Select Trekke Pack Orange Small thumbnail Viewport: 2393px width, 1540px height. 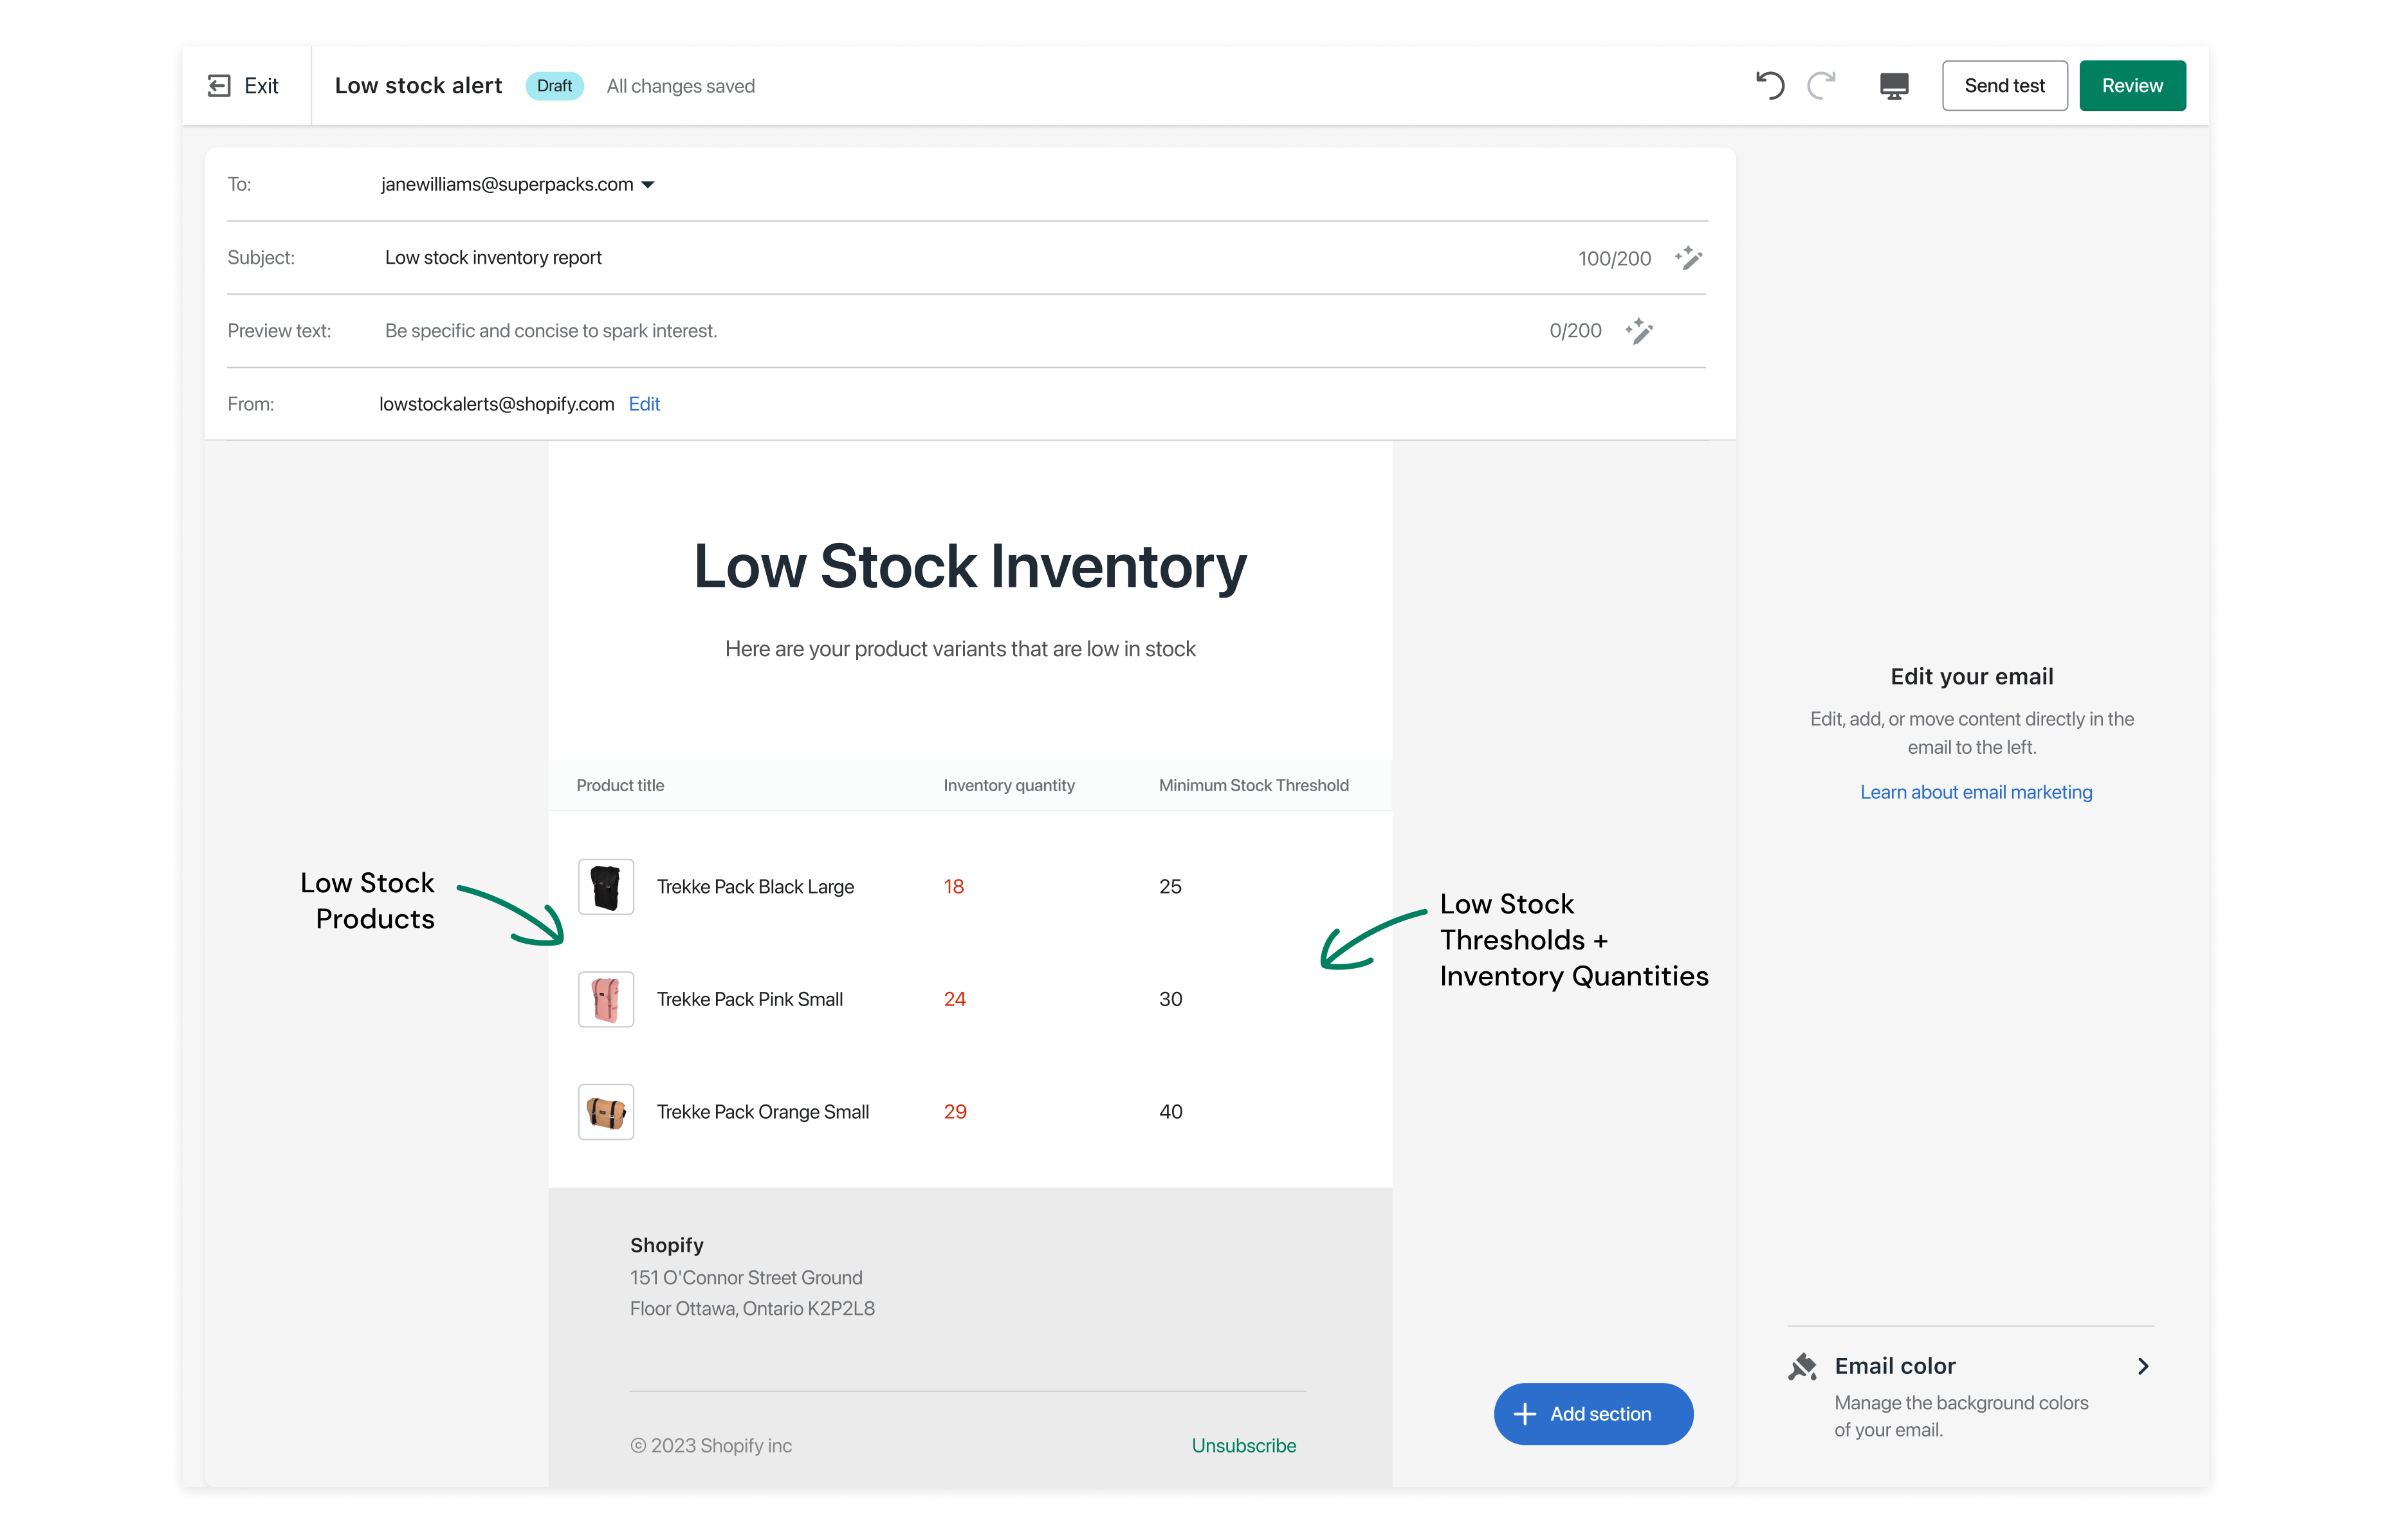click(606, 1112)
